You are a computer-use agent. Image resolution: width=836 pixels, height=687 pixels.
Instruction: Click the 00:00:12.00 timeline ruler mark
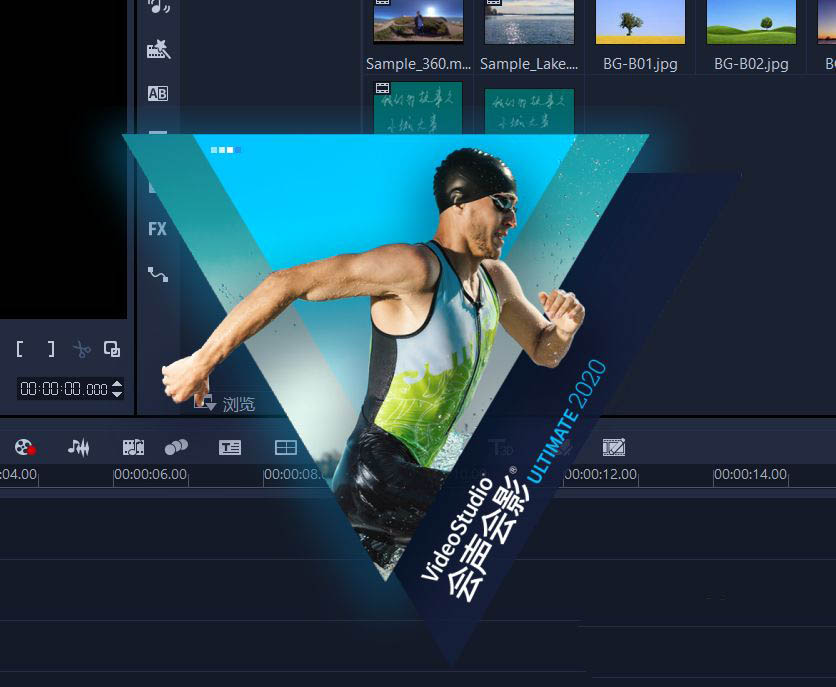point(600,474)
